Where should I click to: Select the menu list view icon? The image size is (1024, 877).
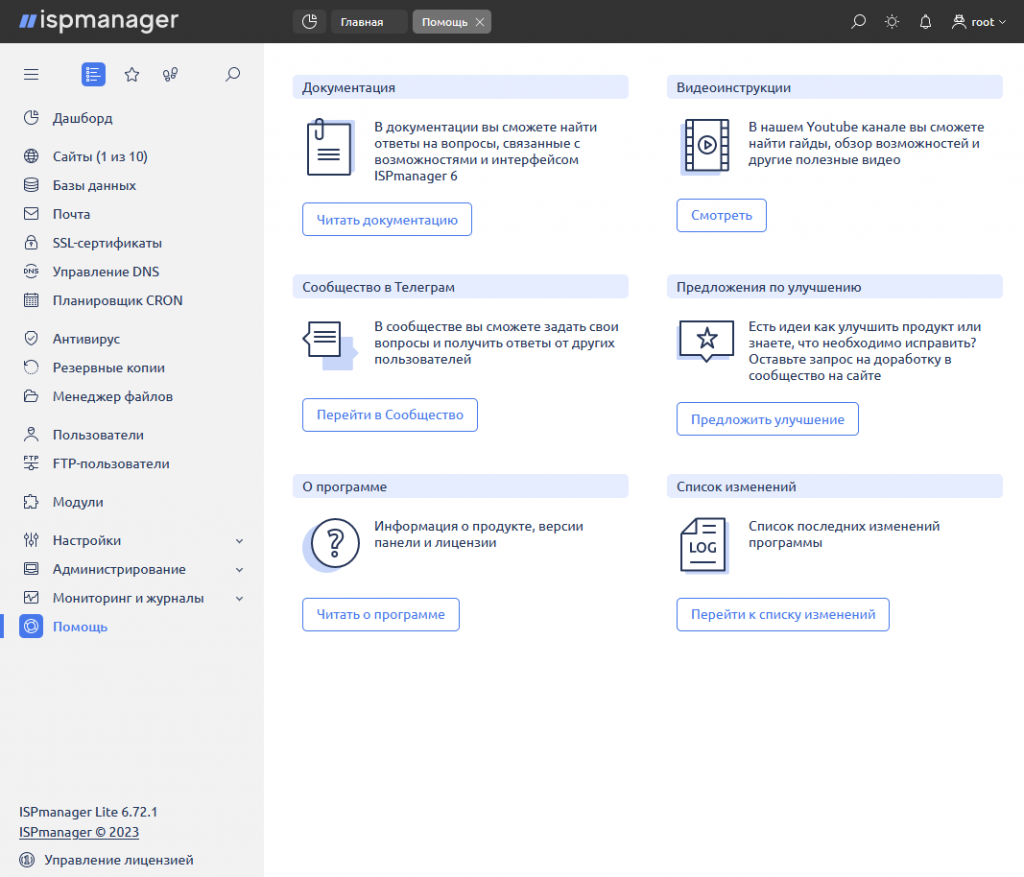pyautogui.click(x=93, y=74)
